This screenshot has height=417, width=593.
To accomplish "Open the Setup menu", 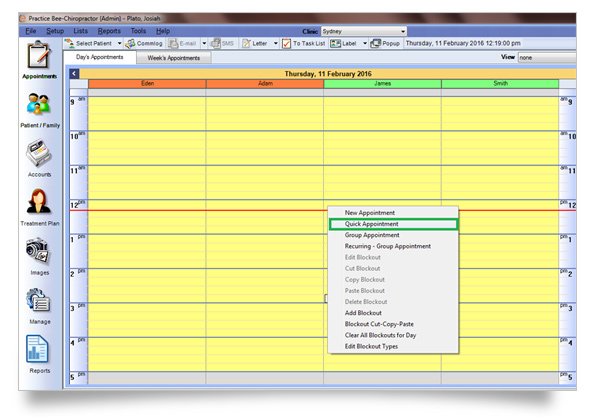I will 55,31.
